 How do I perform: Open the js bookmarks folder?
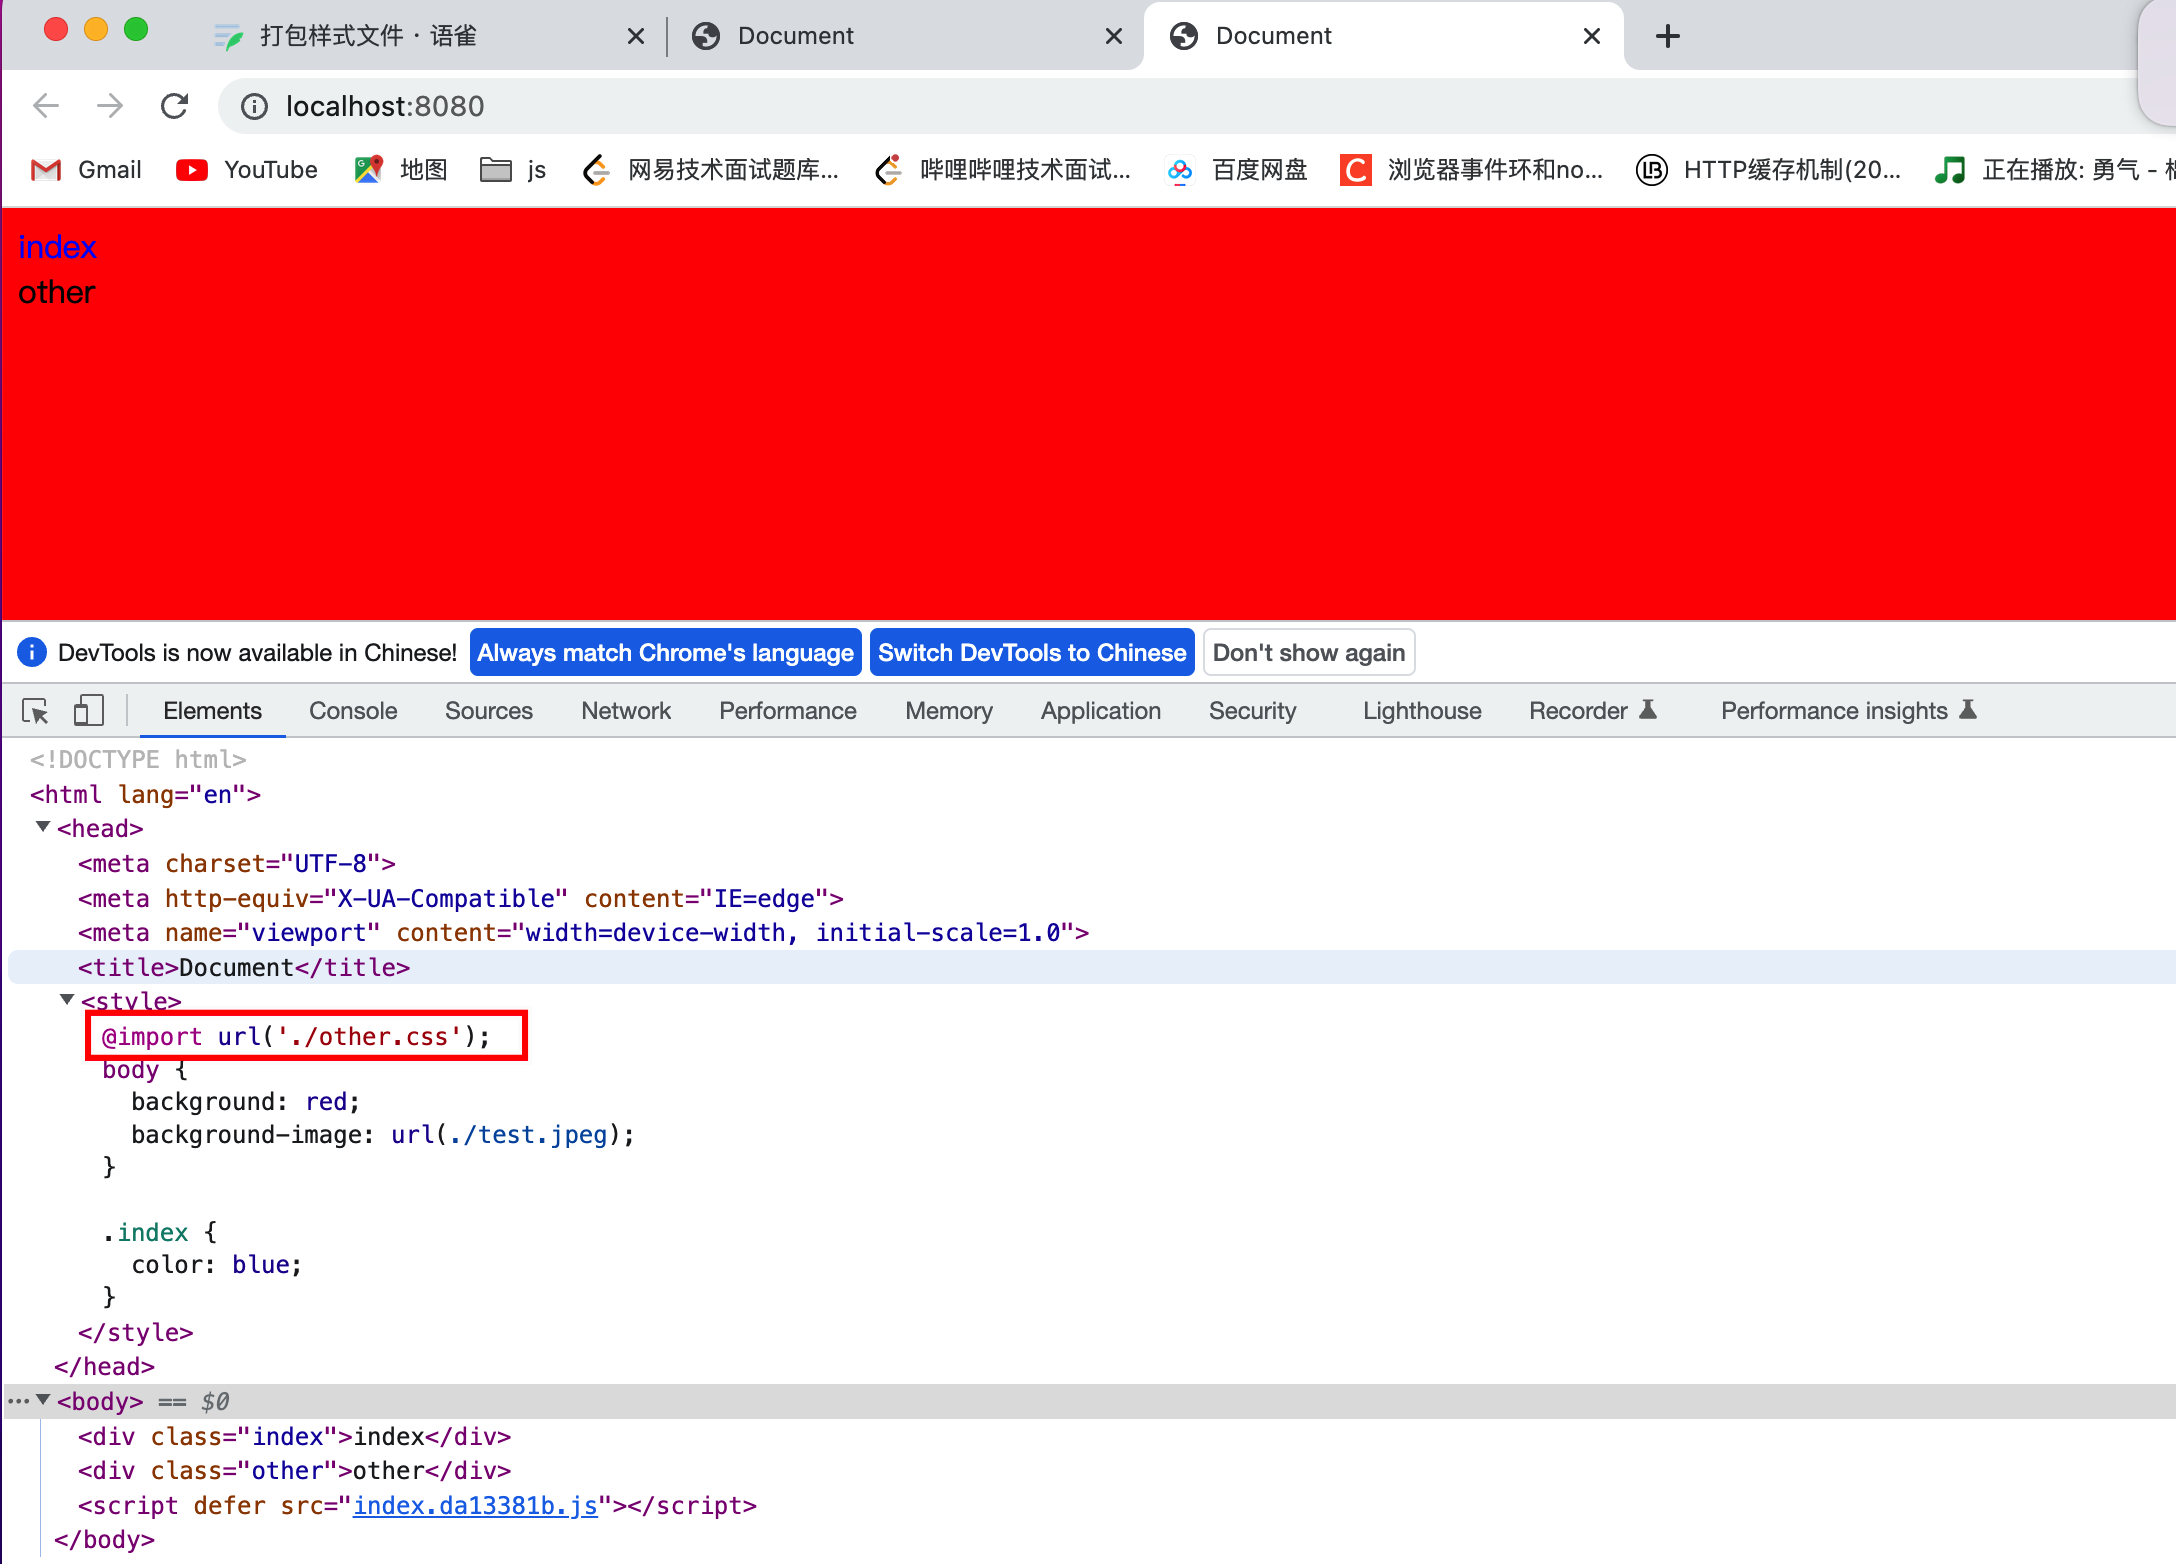(513, 170)
